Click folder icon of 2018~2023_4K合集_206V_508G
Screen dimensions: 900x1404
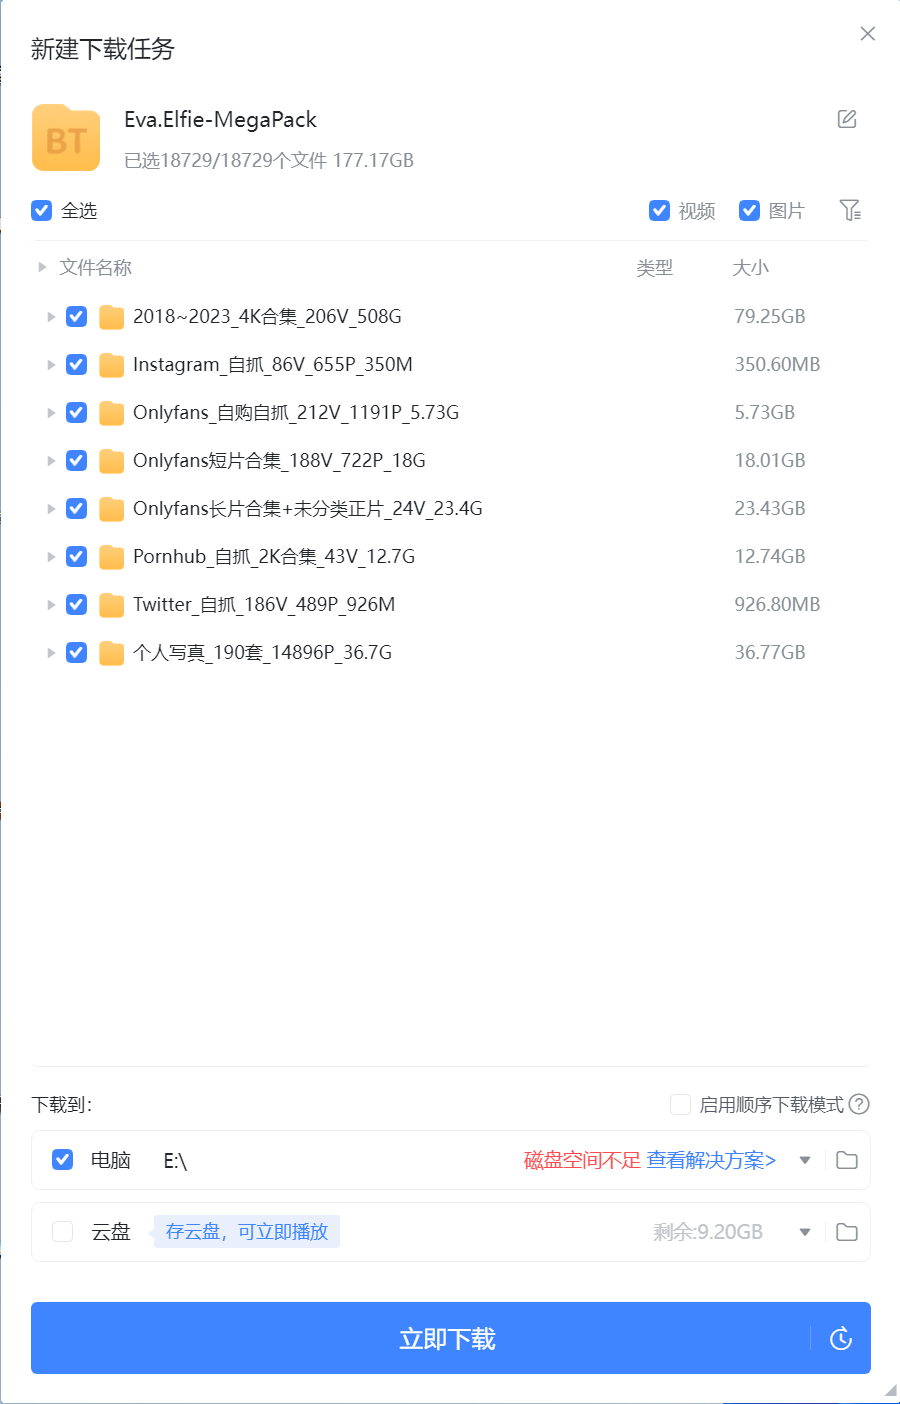pyautogui.click(x=112, y=317)
